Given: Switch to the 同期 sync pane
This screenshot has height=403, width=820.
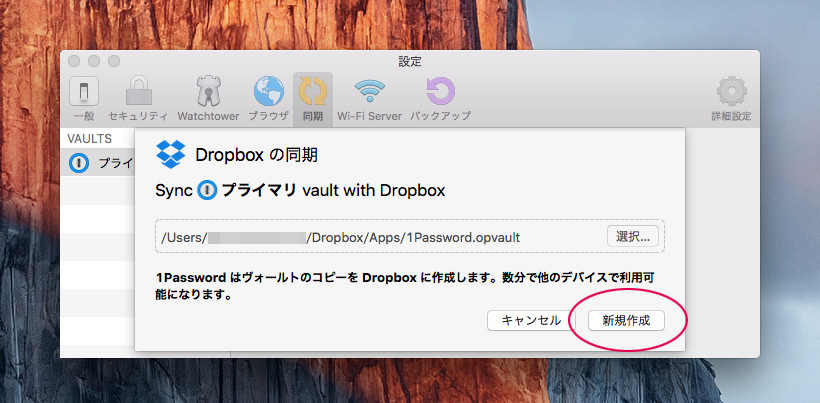Looking at the screenshot, I should [x=313, y=98].
